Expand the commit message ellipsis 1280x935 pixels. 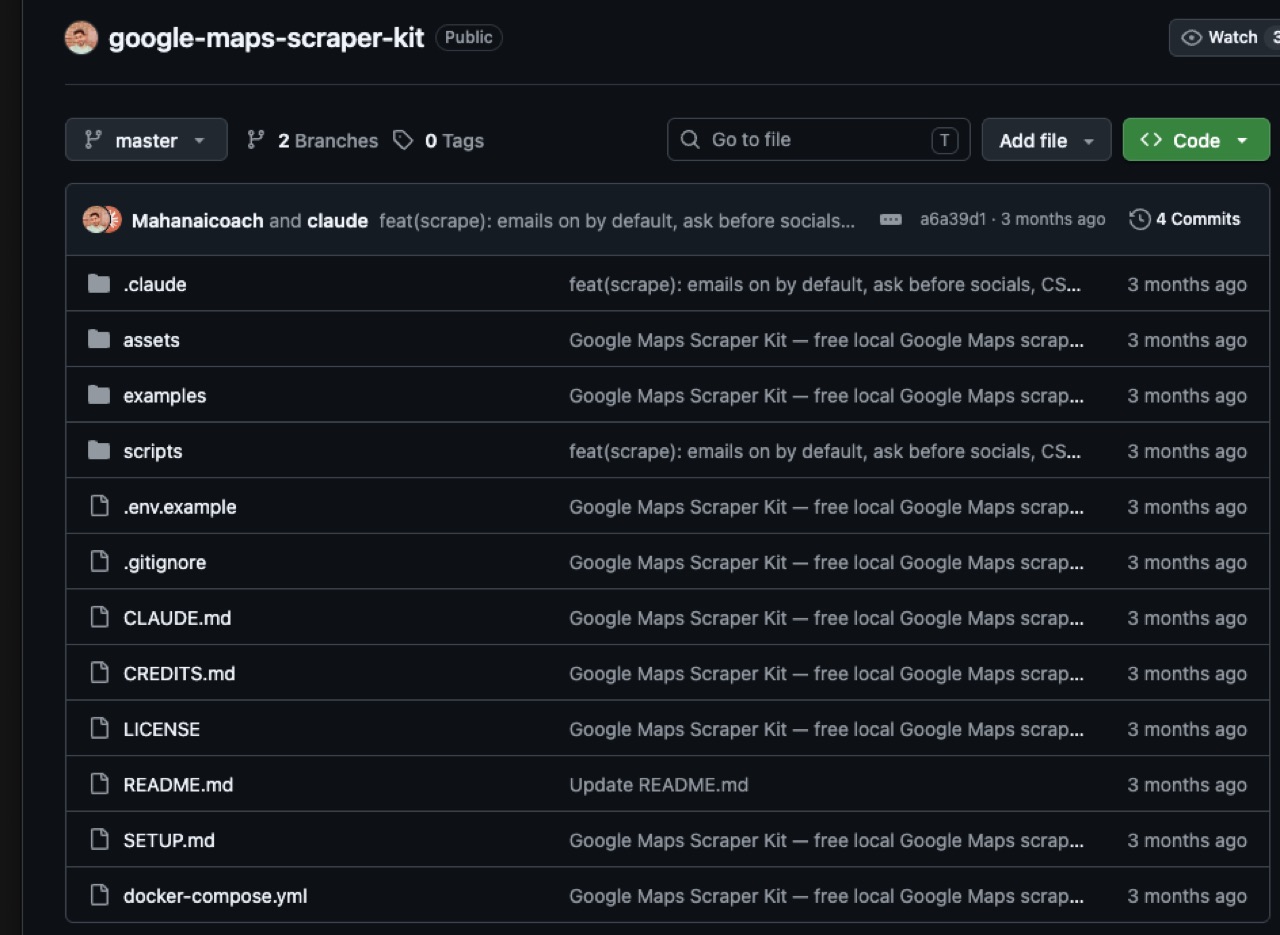[x=890, y=220]
